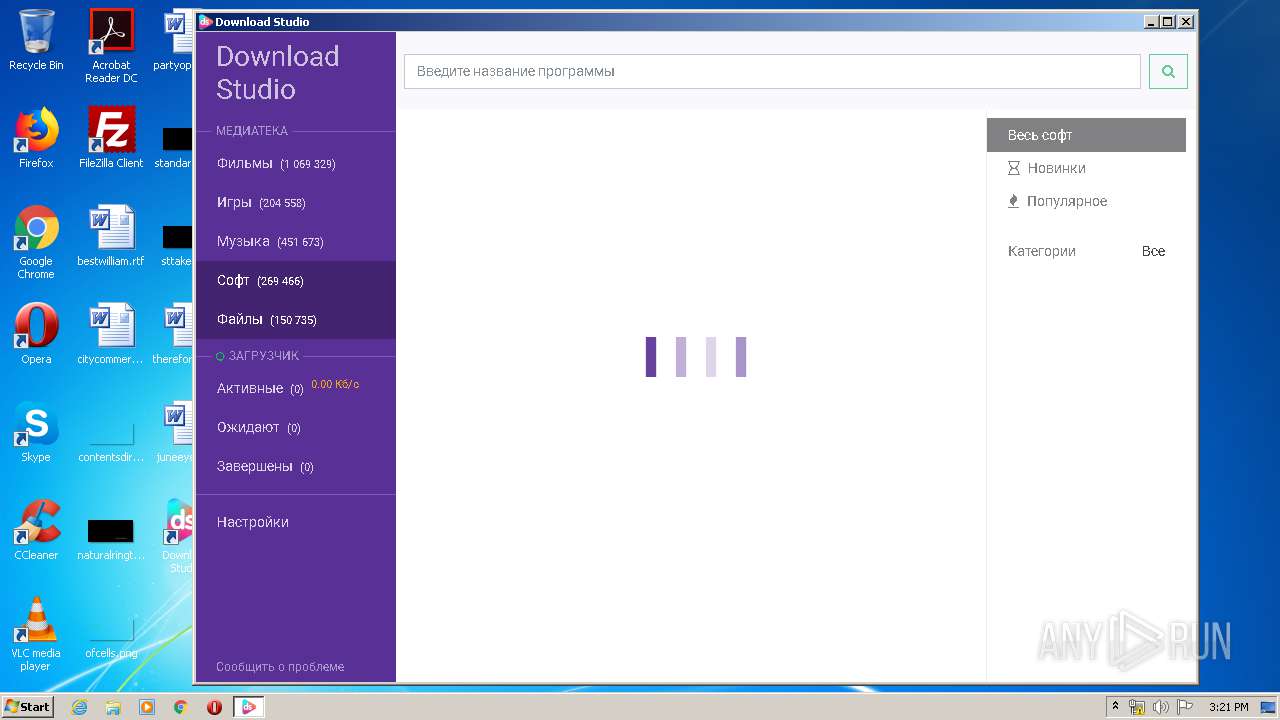
Task: Show hidden system tray icons arrow
Action: pos(1116,707)
